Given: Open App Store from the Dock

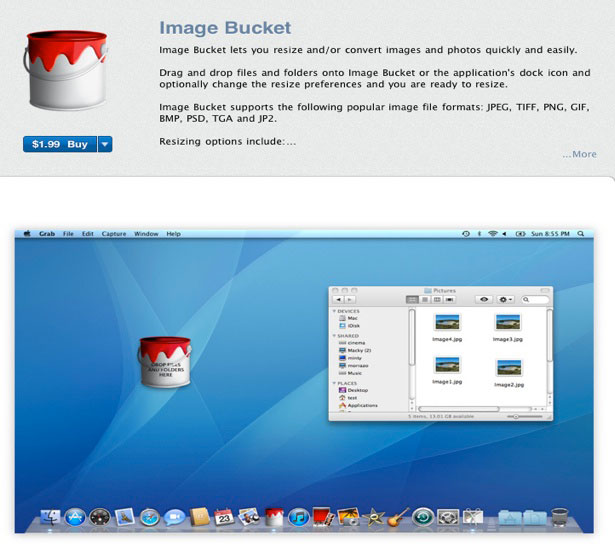Looking at the screenshot, I should [75, 517].
